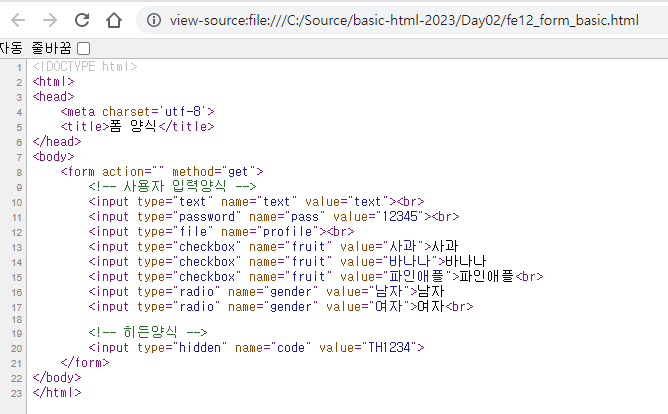Click the opening <body> tag
668x414 pixels.
(x=53, y=157)
